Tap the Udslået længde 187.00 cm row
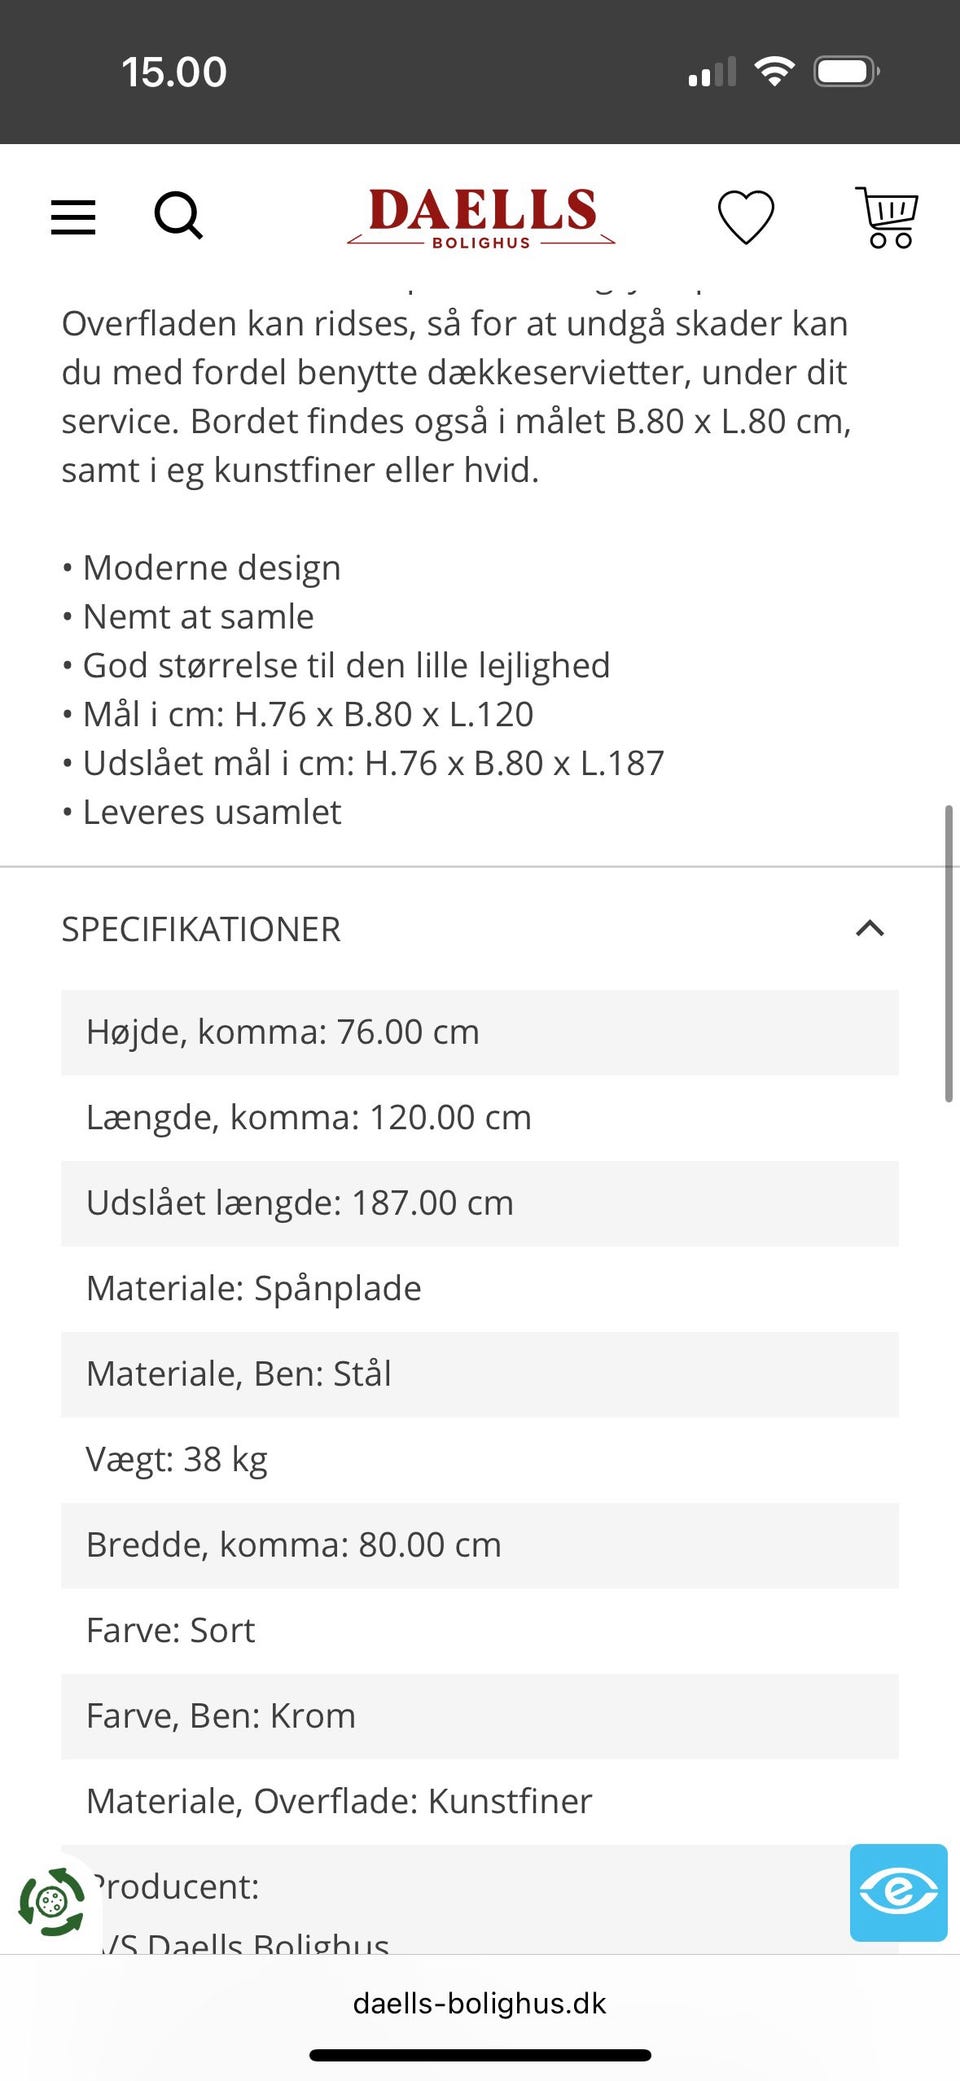This screenshot has height=2081, width=960. coord(480,1203)
